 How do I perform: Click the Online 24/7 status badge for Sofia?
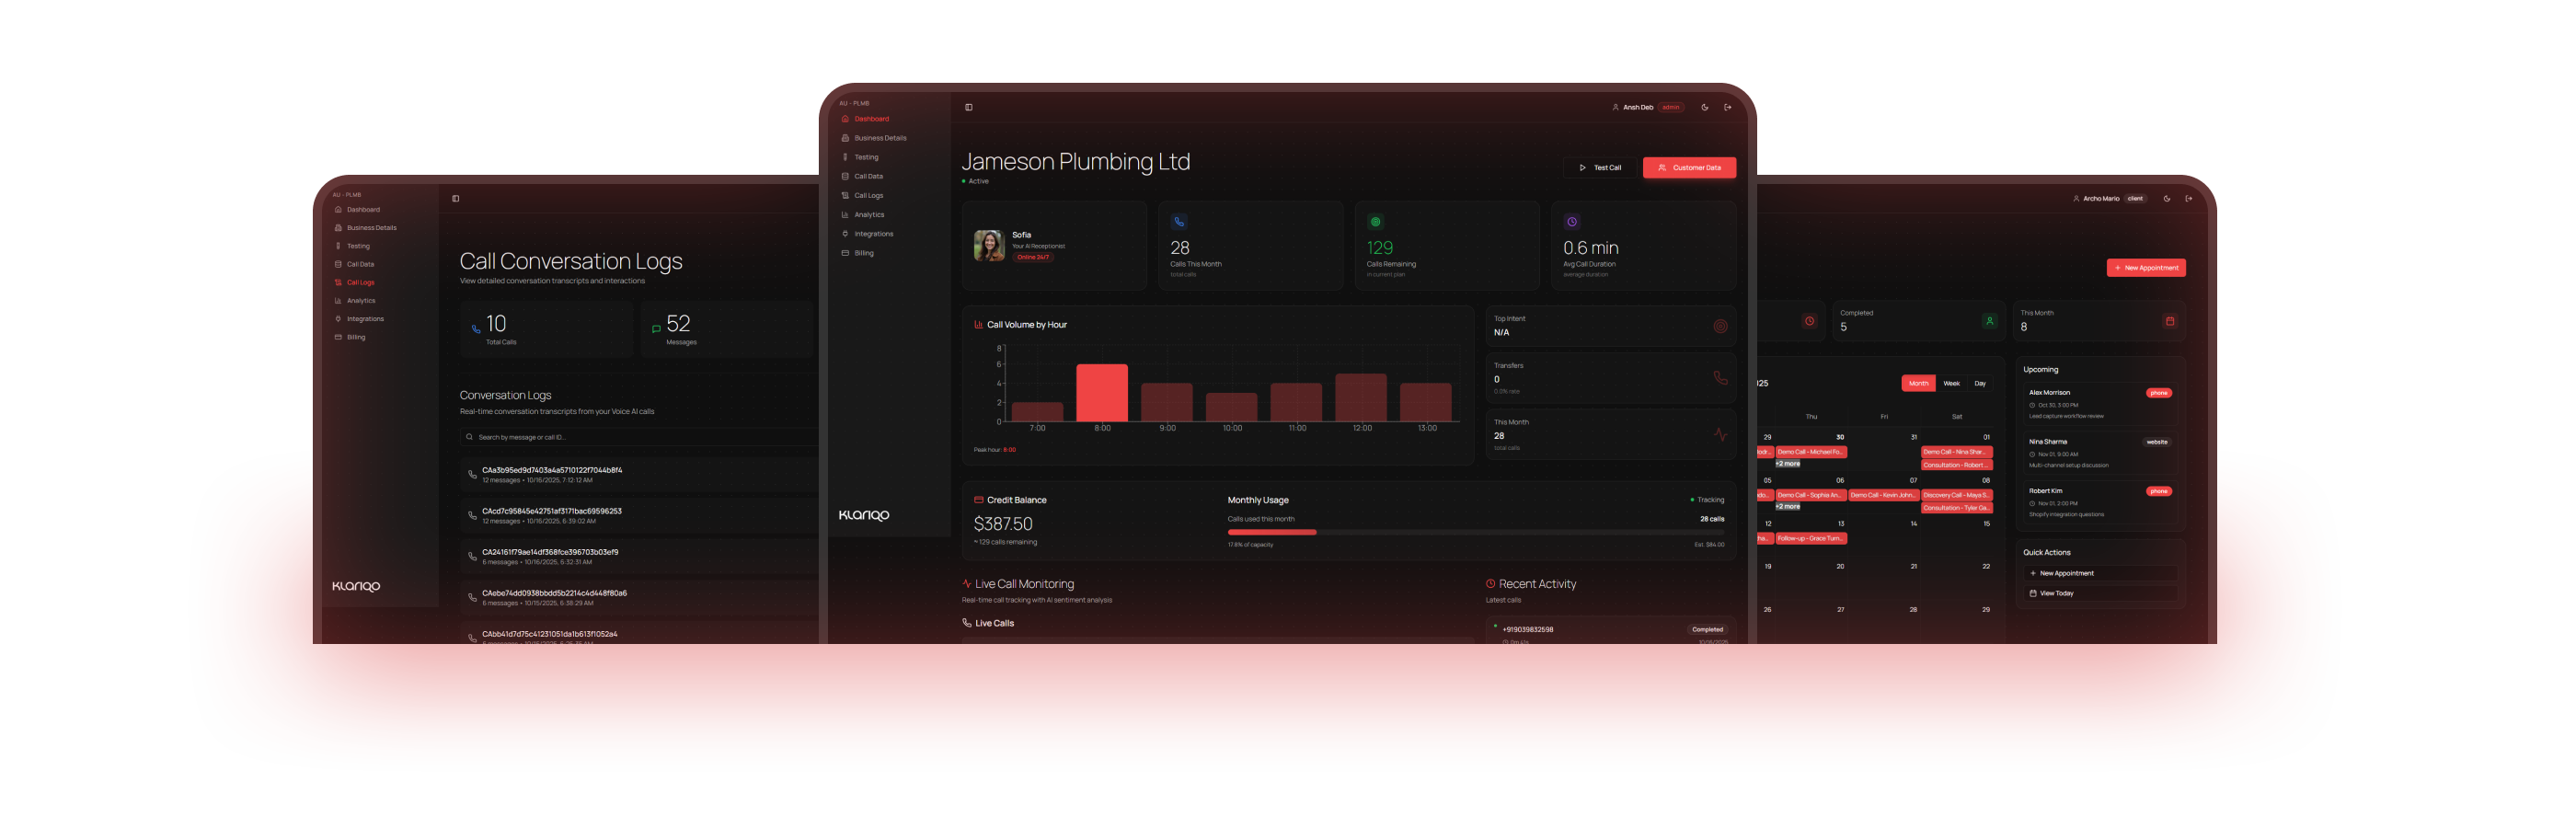point(1034,257)
